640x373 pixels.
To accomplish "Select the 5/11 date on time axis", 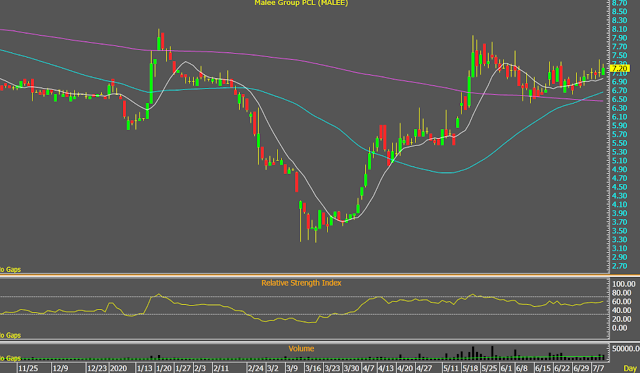I will (451, 369).
